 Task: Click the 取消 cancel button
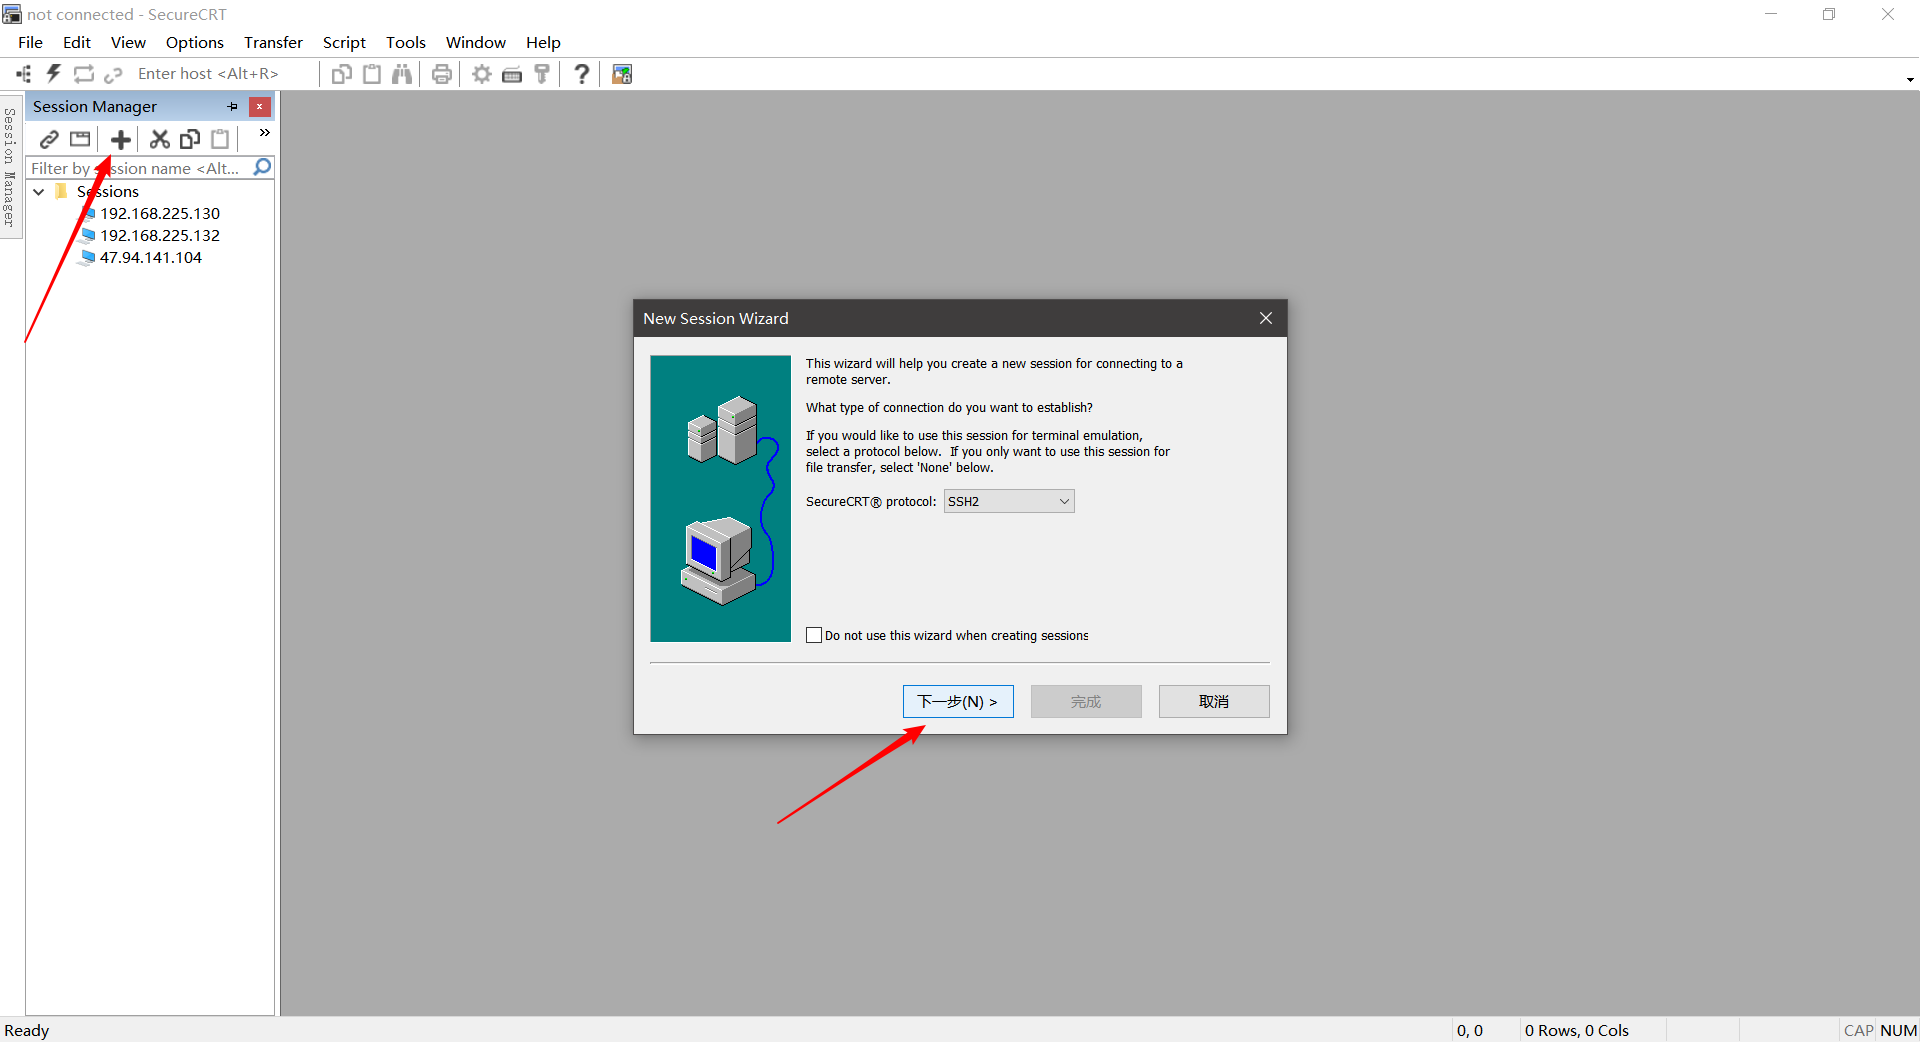pyautogui.click(x=1214, y=701)
